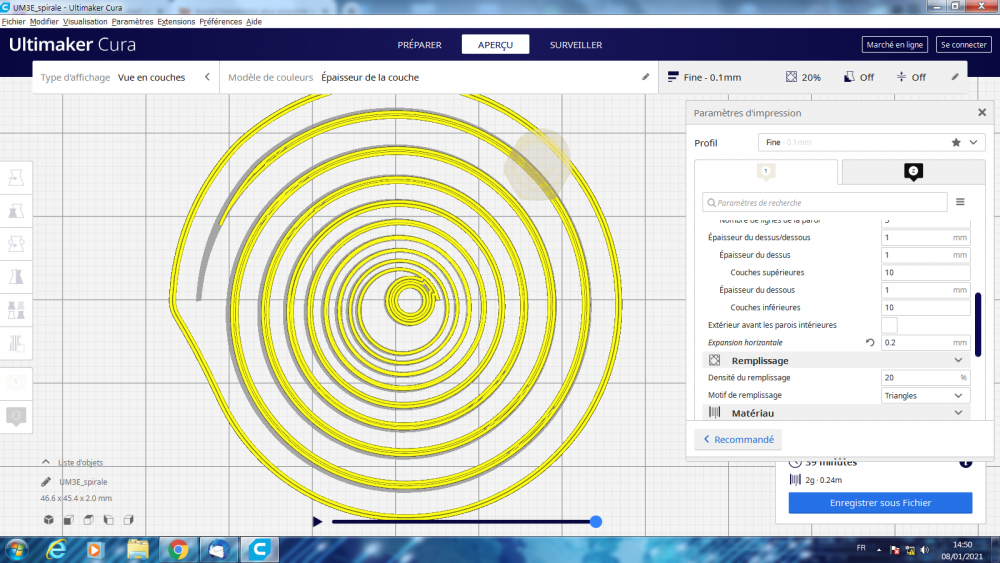1000x563 pixels.
Task: Open the settings visibility hamburger menu
Action: click(960, 202)
